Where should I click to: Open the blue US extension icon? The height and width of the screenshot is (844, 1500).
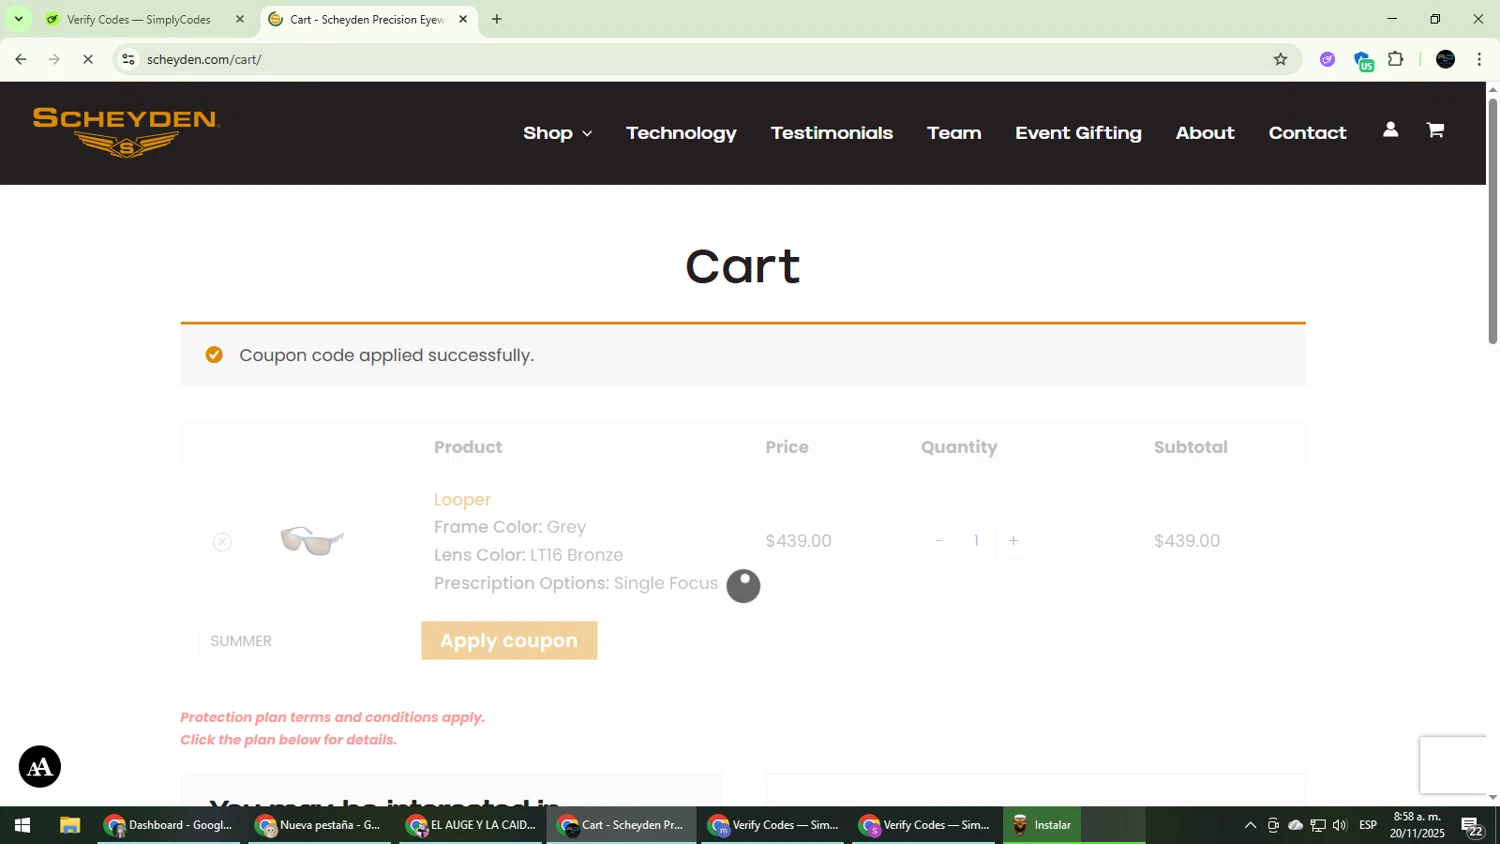[1363, 60]
